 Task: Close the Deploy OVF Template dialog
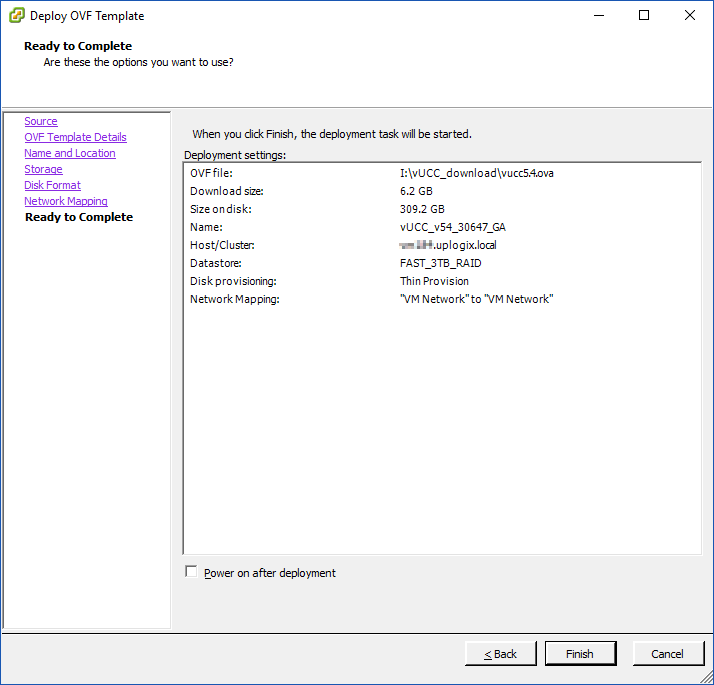point(690,16)
